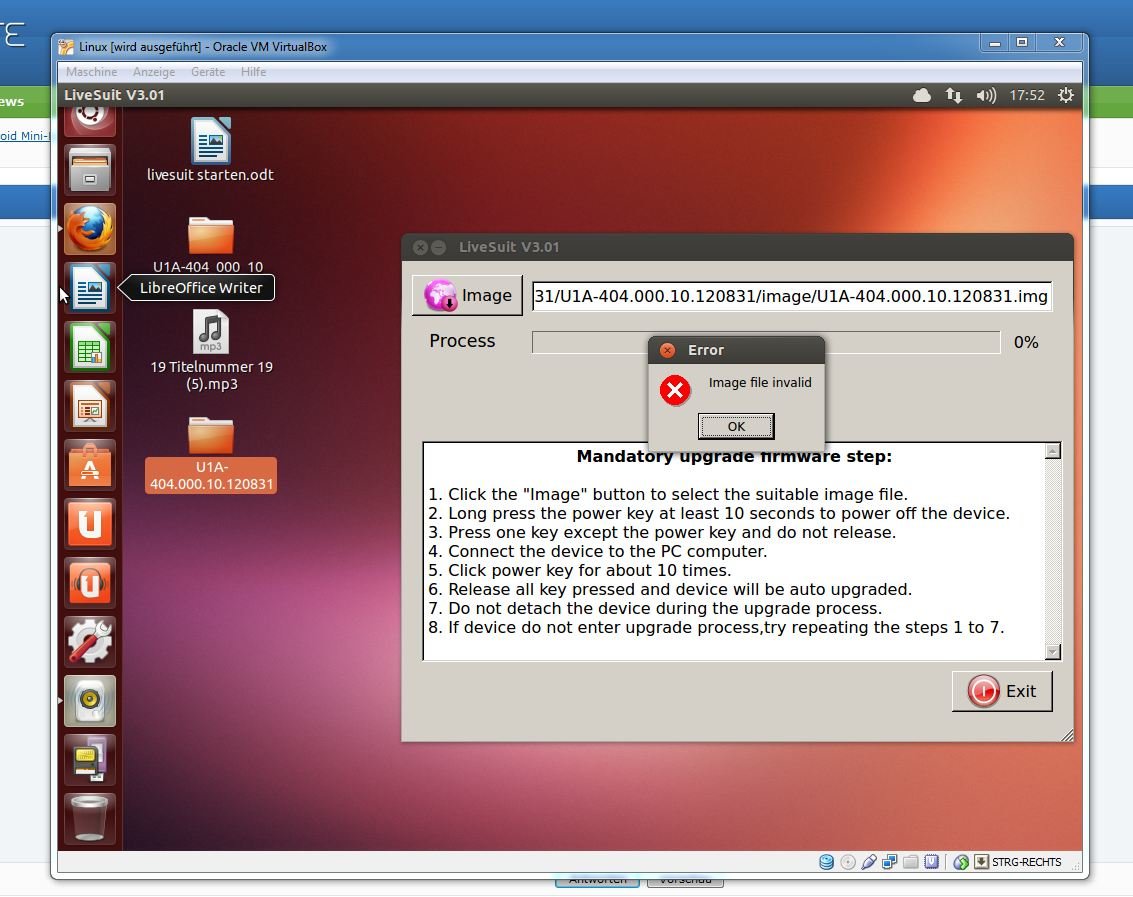Viewport: 1133px width, 897px height.
Task: Click the Exit button in LiveSuit
Action: click(x=1002, y=691)
